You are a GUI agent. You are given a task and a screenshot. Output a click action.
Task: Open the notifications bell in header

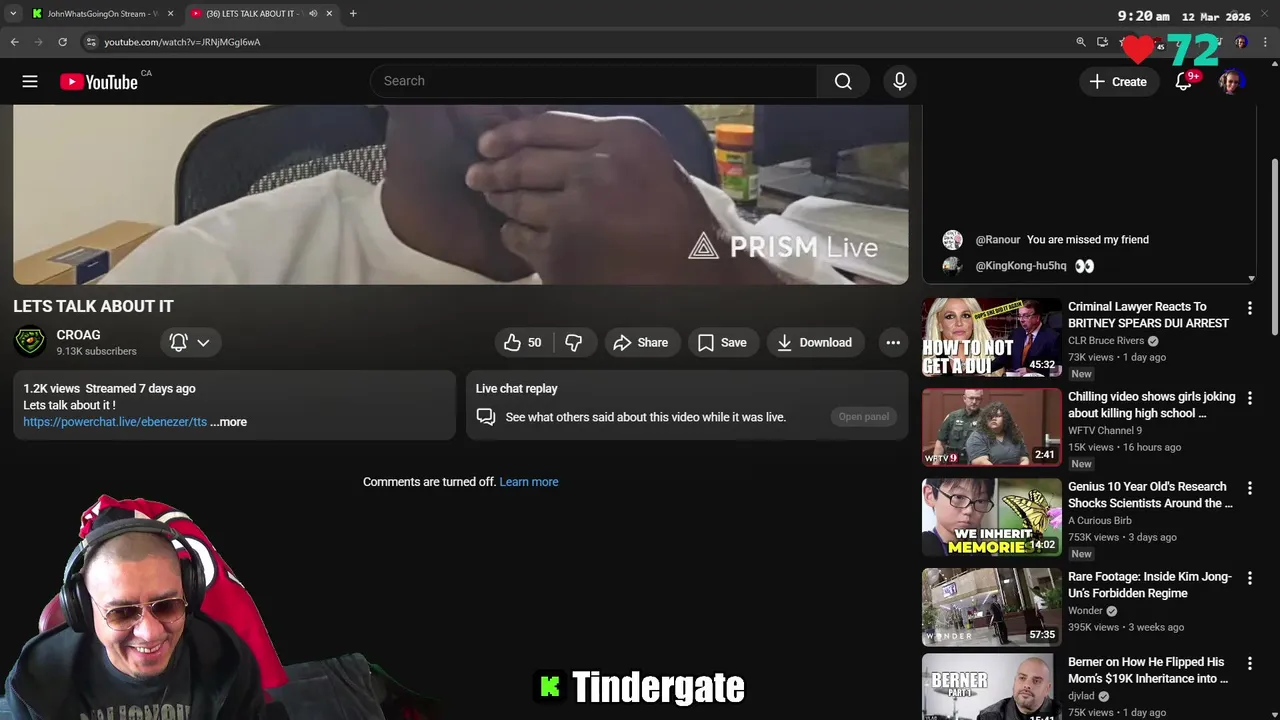pyautogui.click(x=1183, y=82)
